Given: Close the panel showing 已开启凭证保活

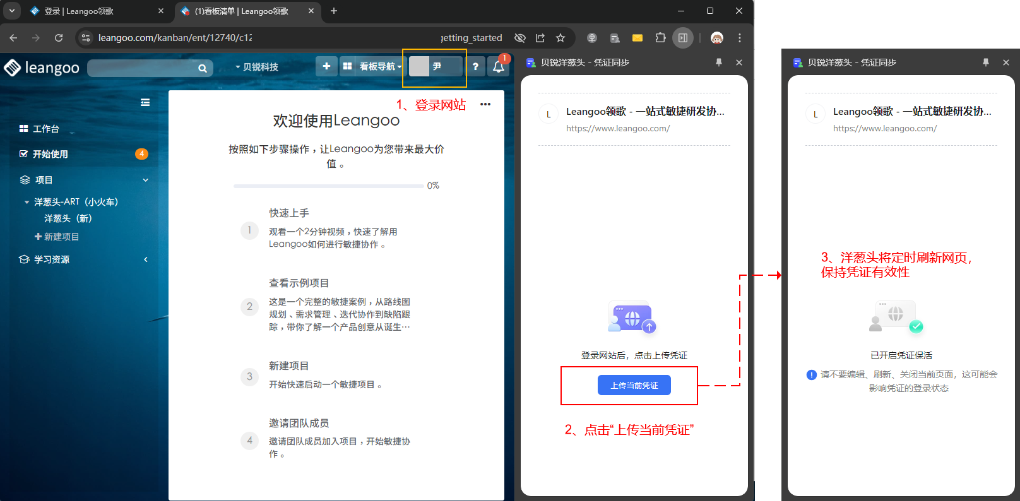Looking at the screenshot, I should (x=1006, y=62).
